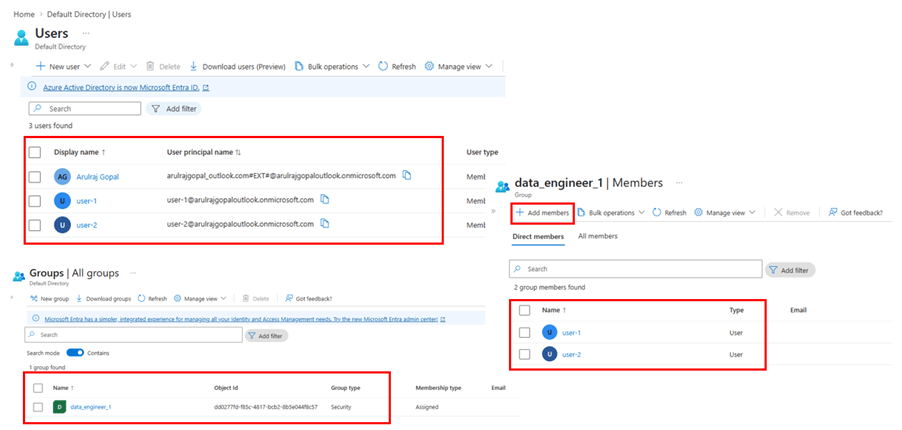The image size is (902, 430).
Task: Click the Add members button
Action: [x=542, y=213]
